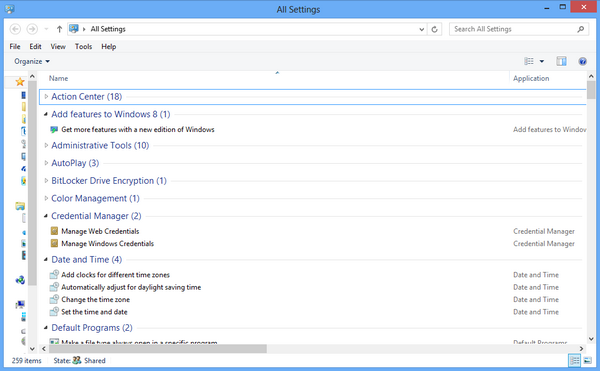Switch to details view using status bar icon
Screen dimensions: 600x371
coord(574,360)
